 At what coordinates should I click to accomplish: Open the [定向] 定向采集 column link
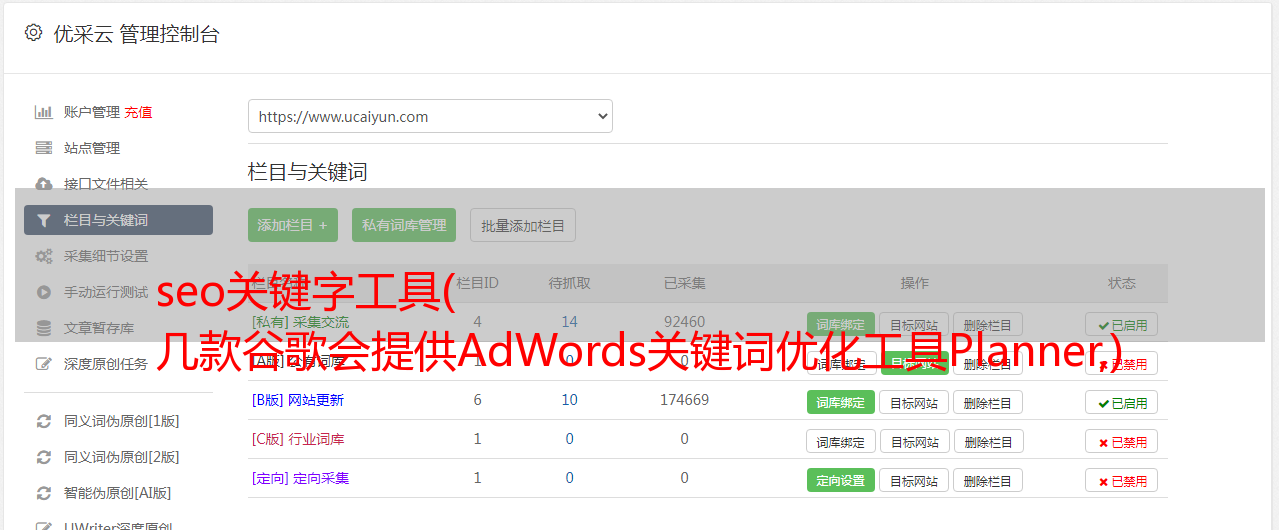301,478
